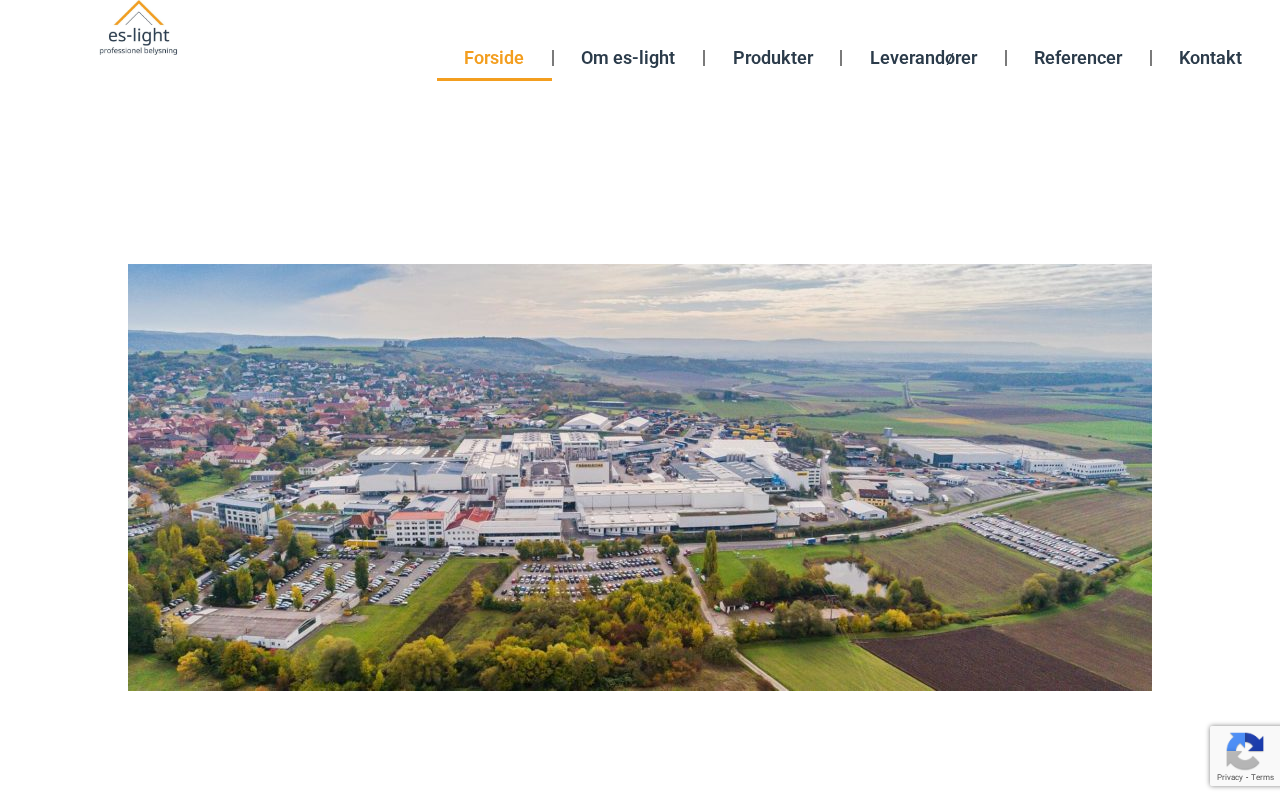Click the es-light roof logo icon

(138, 12)
